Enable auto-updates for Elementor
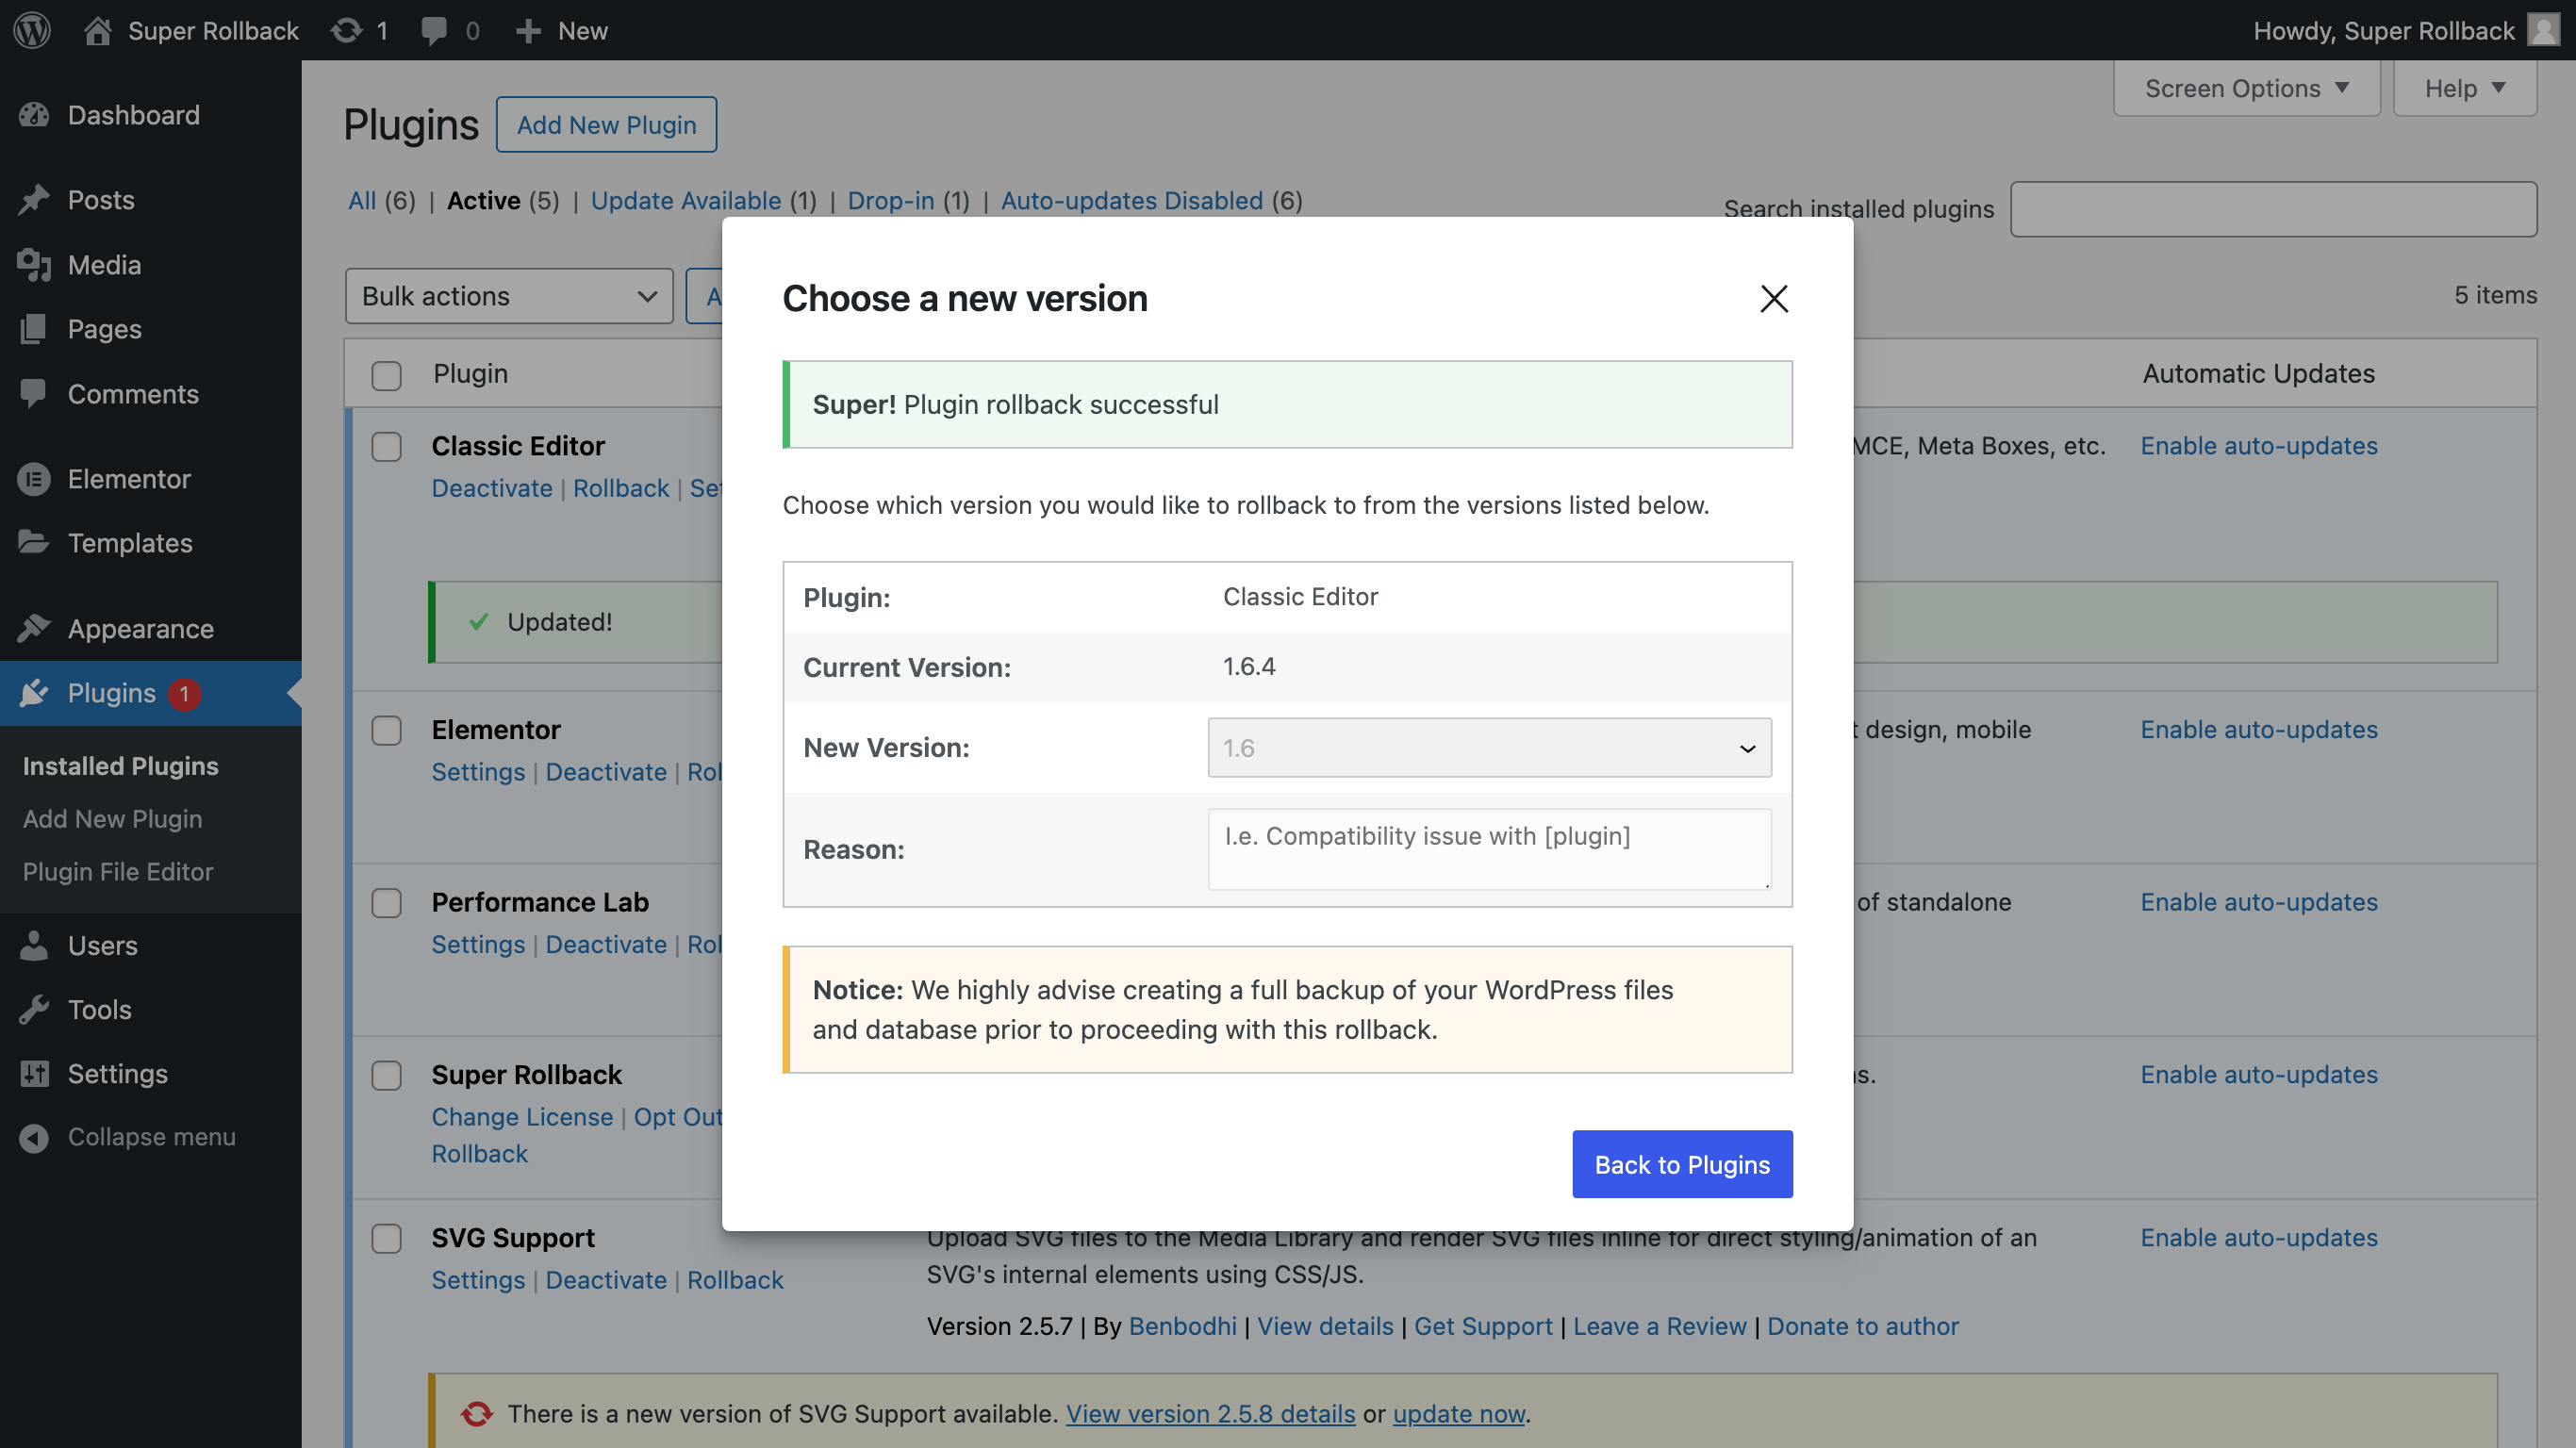This screenshot has height=1448, width=2576. [x=2259, y=730]
